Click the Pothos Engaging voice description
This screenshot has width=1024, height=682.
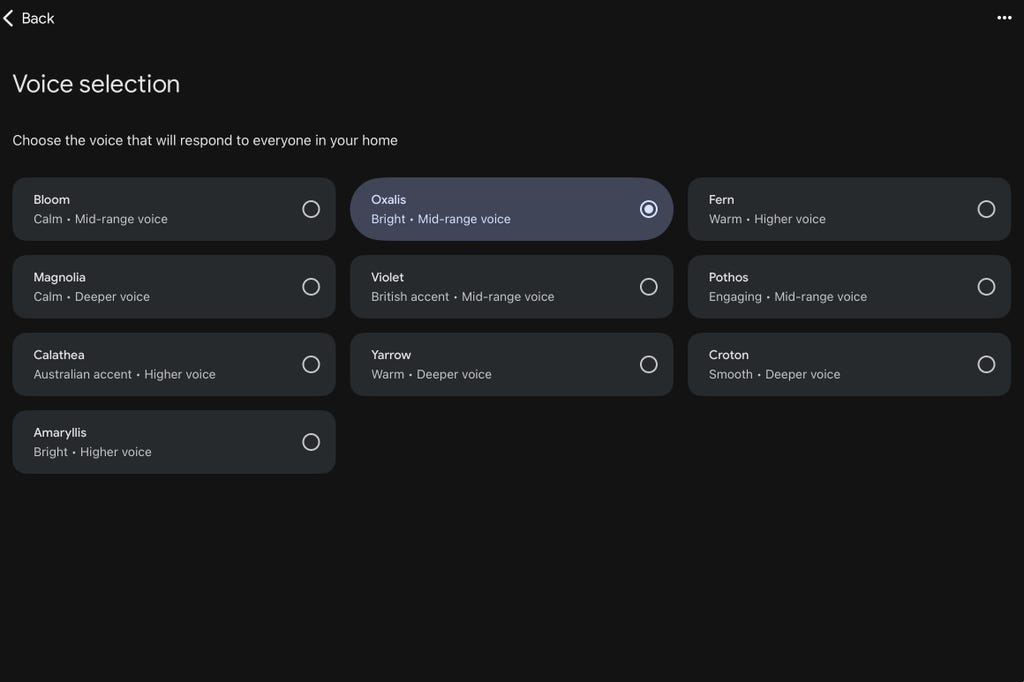coord(787,297)
